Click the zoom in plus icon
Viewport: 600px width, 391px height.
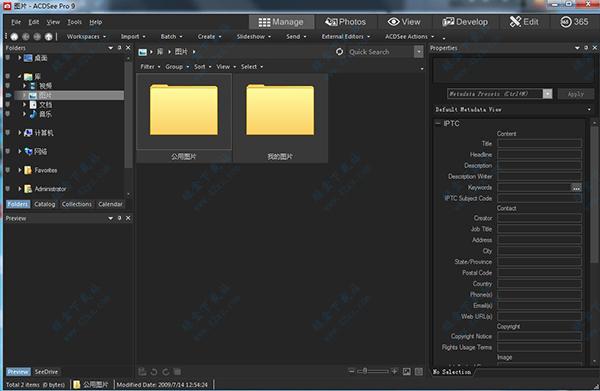(394, 371)
